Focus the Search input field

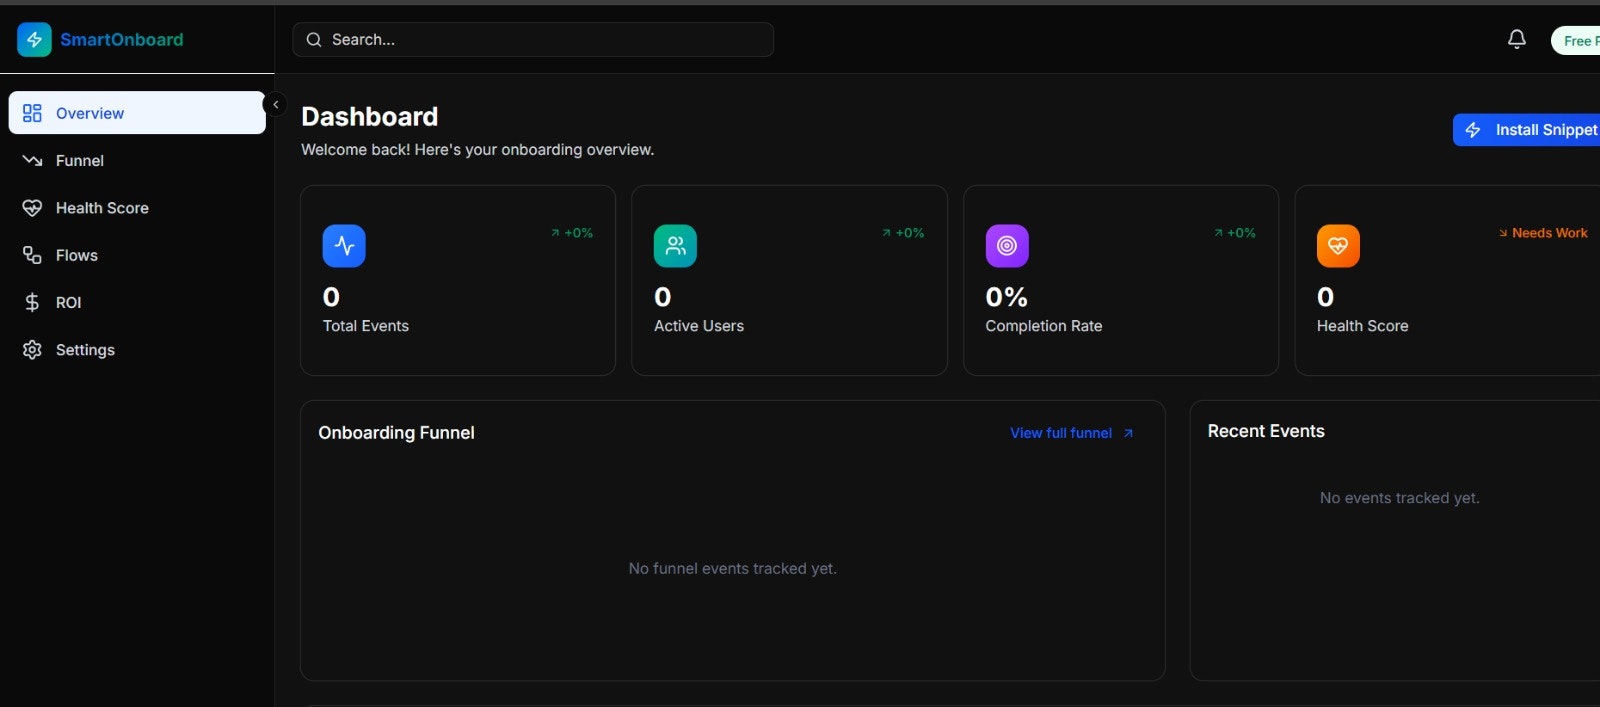(533, 39)
